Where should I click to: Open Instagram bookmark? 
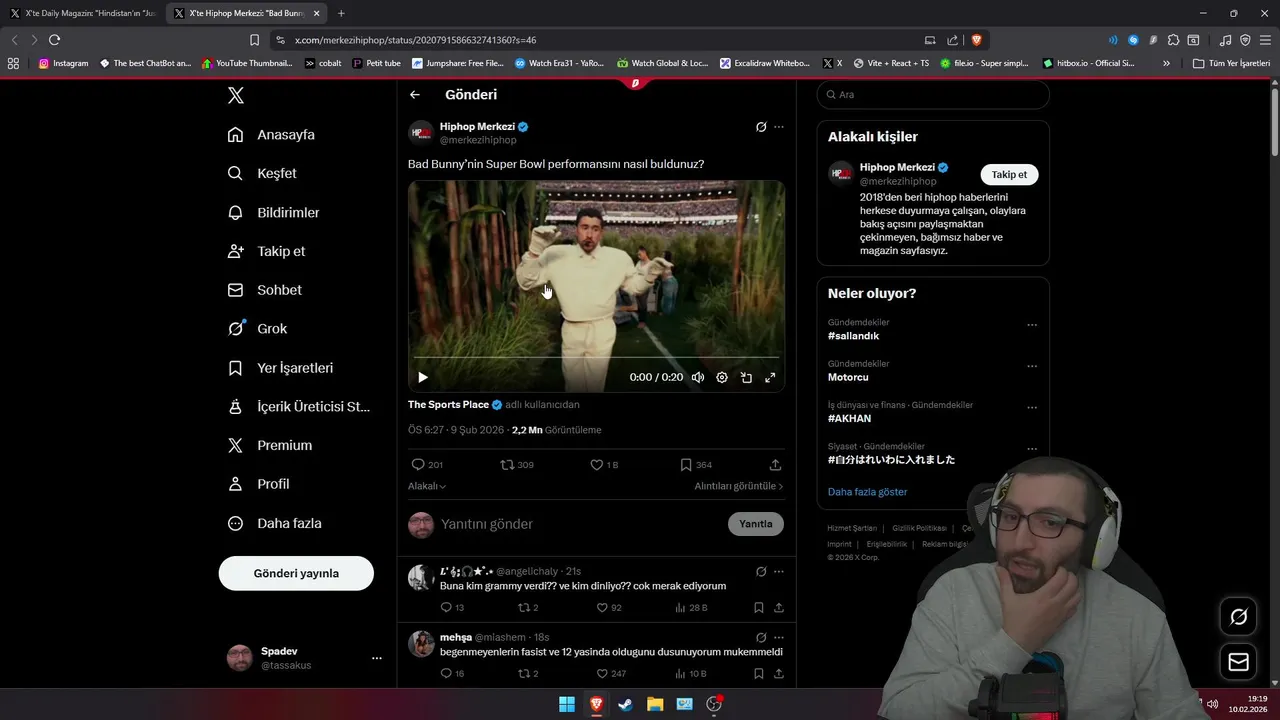pos(64,63)
